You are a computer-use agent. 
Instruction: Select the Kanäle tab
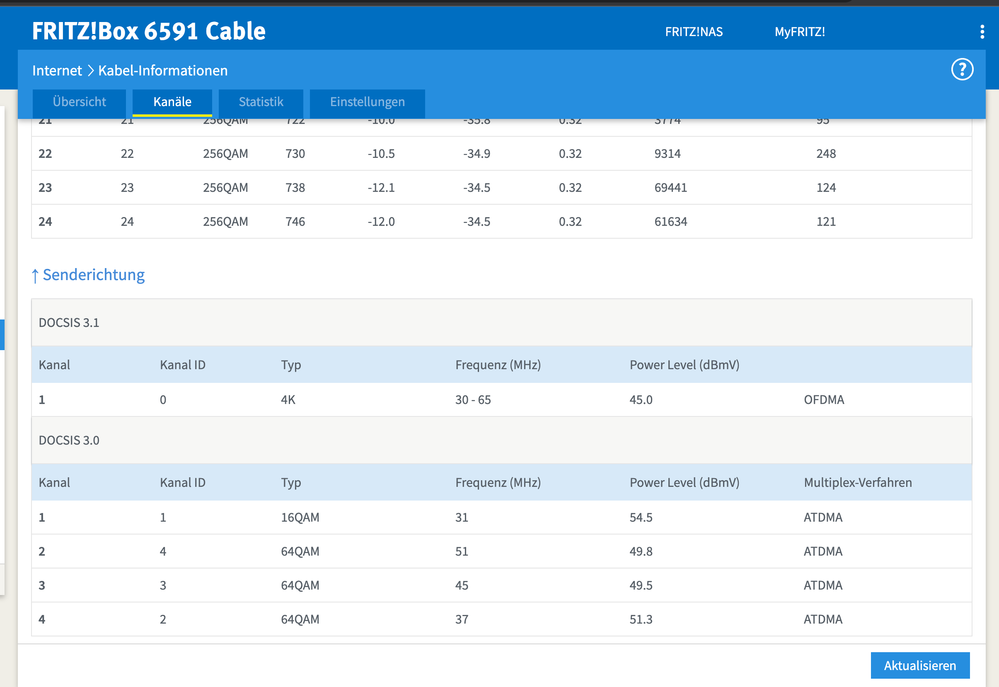coord(172,102)
